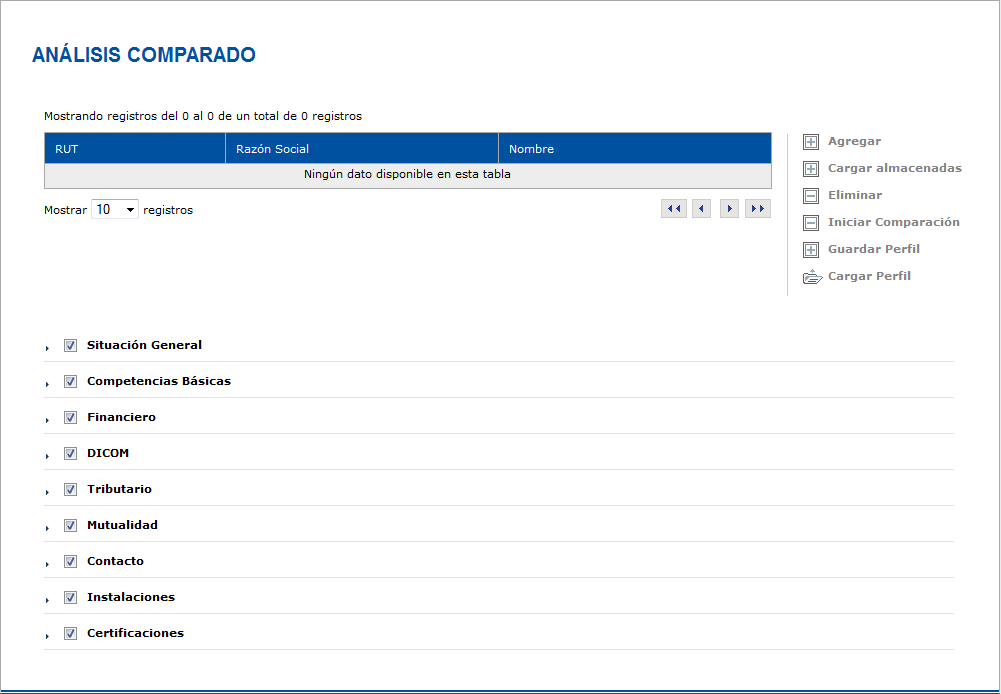Click the Cargar almacenadas link

(894, 168)
